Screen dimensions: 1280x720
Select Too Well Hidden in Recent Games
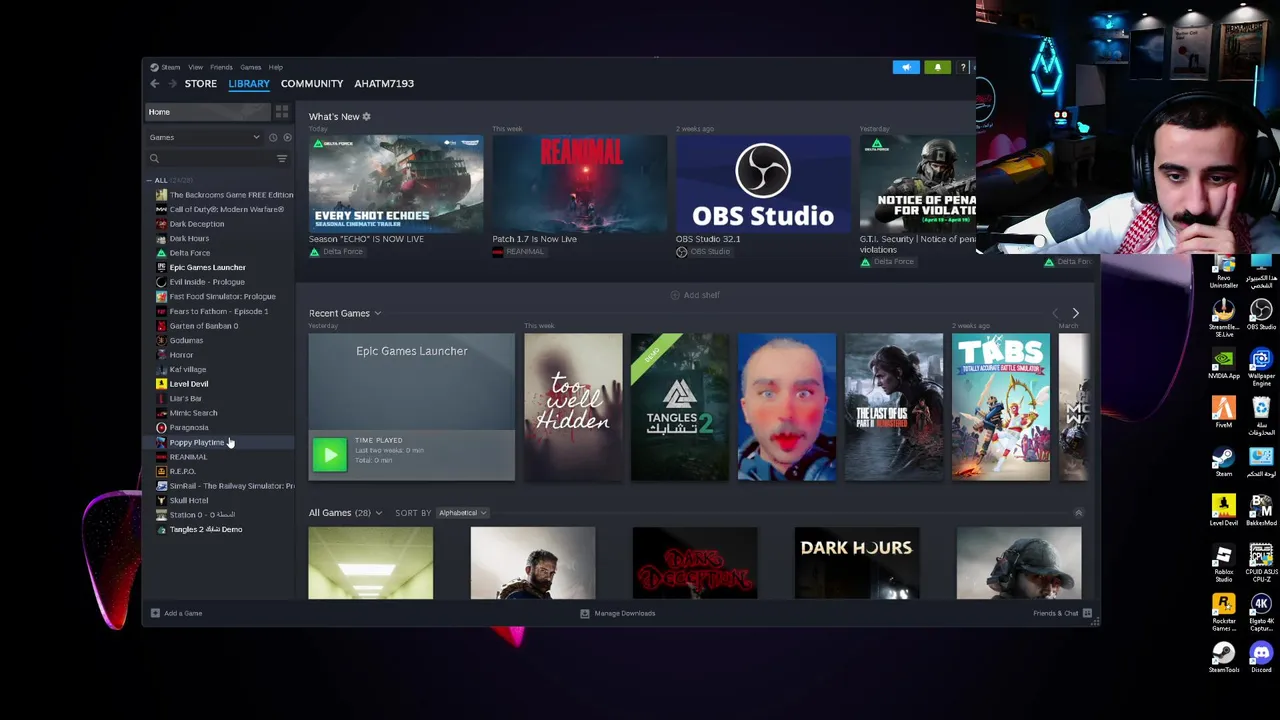tap(573, 407)
